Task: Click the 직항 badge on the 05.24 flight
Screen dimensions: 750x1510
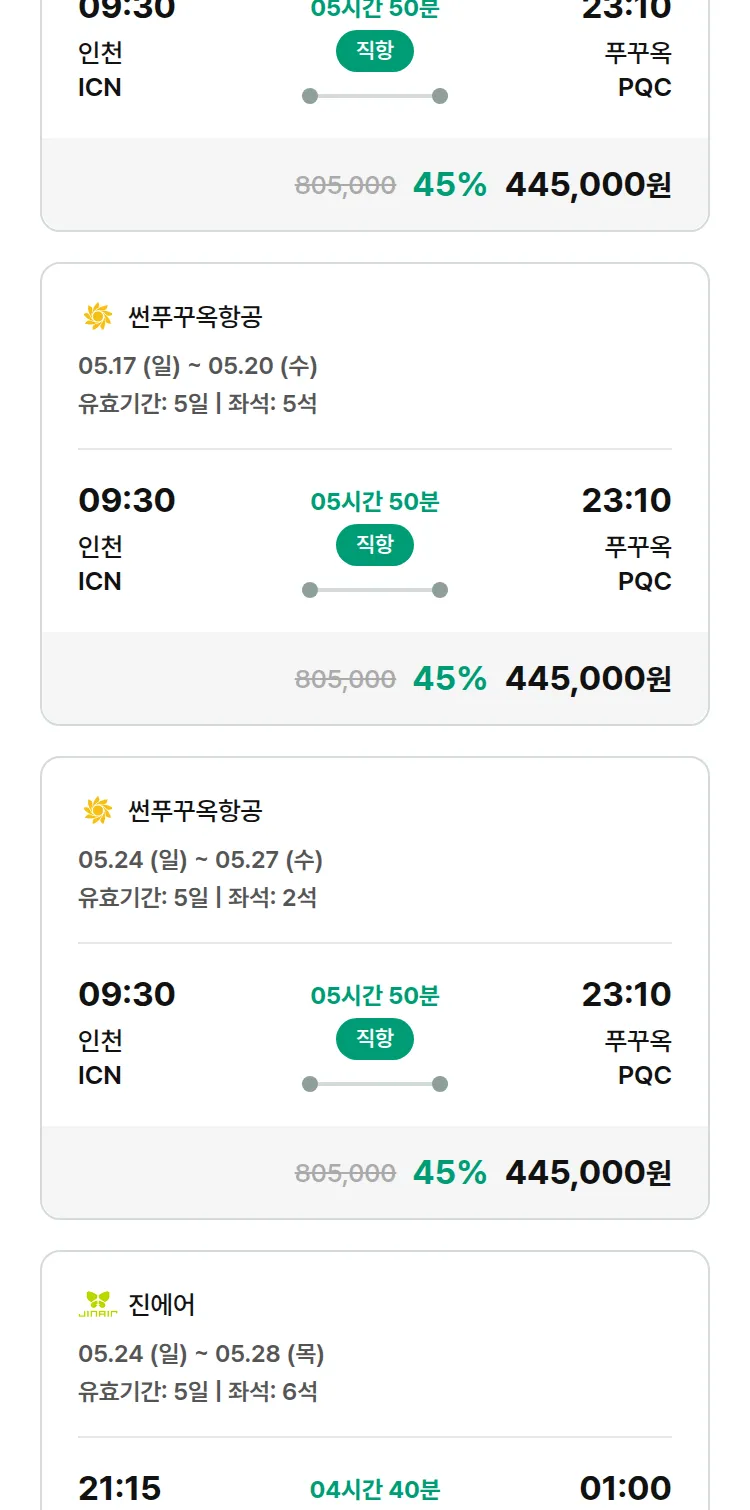Action: pyautogui.click(x=374, y=1039)
